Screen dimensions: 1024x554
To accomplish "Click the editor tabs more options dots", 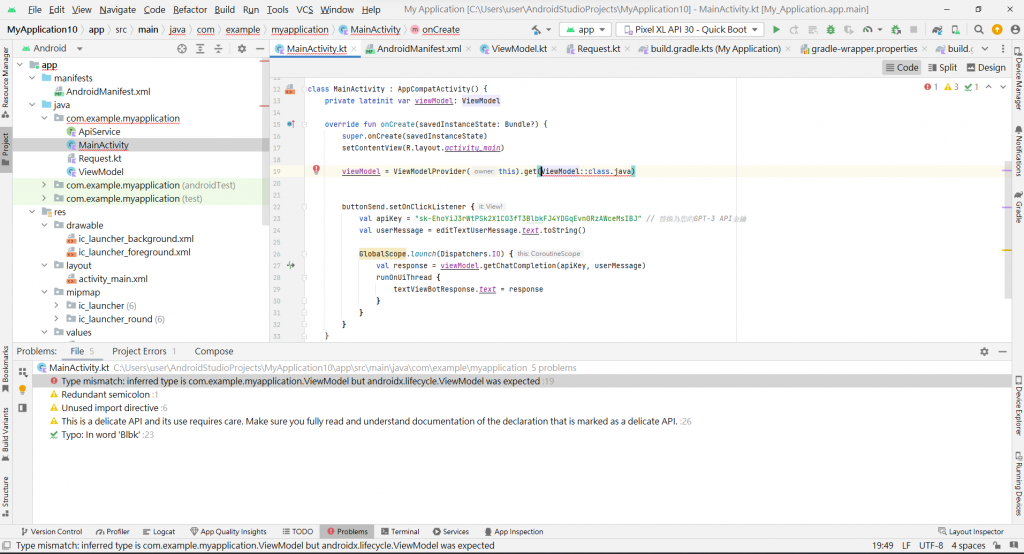I will point(1003,49).
